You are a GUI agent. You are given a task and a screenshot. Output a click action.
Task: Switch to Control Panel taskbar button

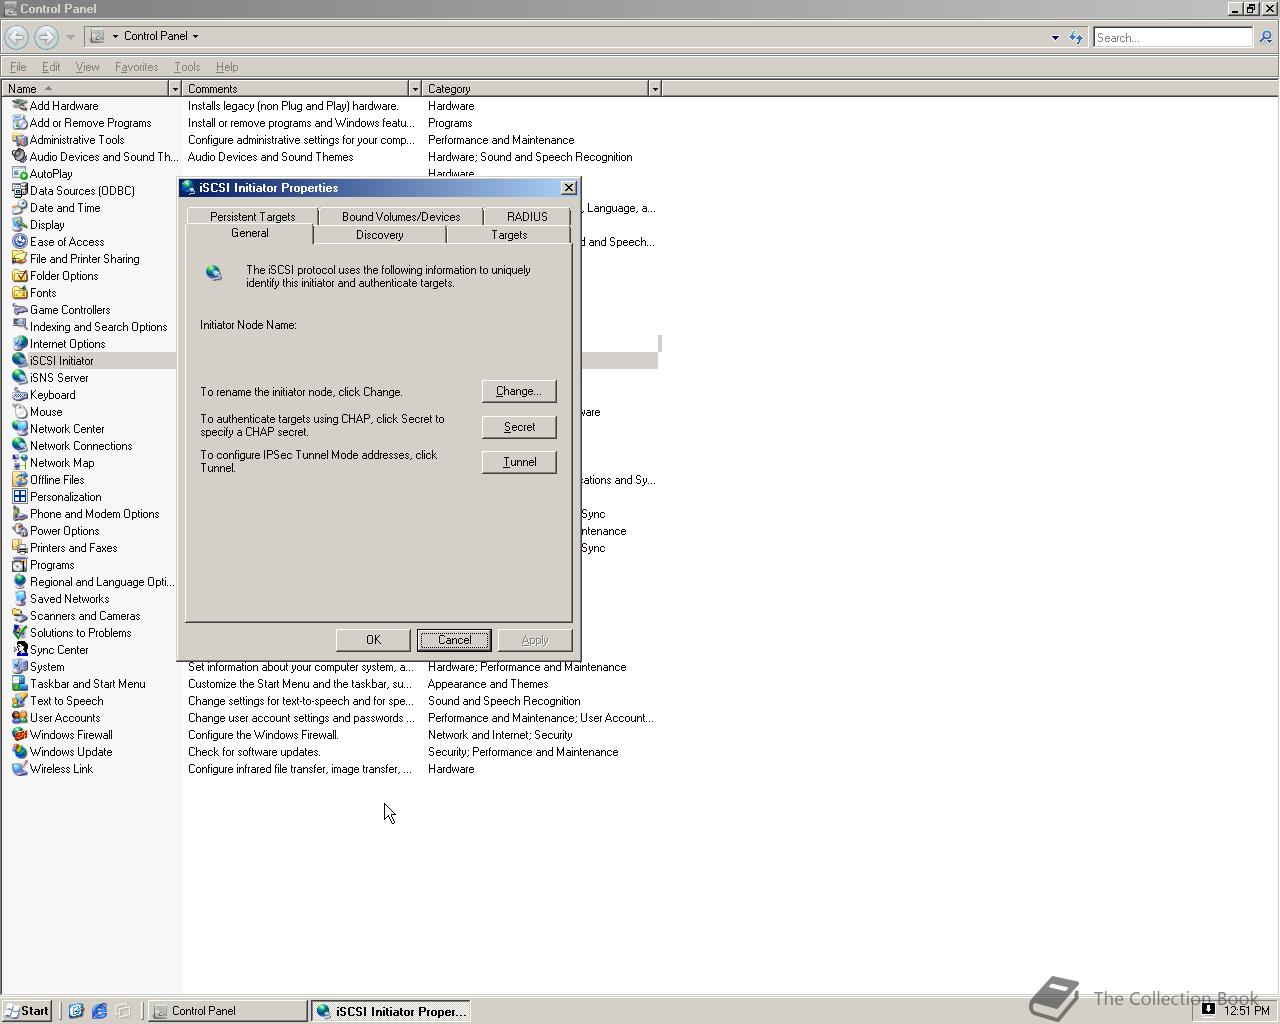[x=228, y=1011]
